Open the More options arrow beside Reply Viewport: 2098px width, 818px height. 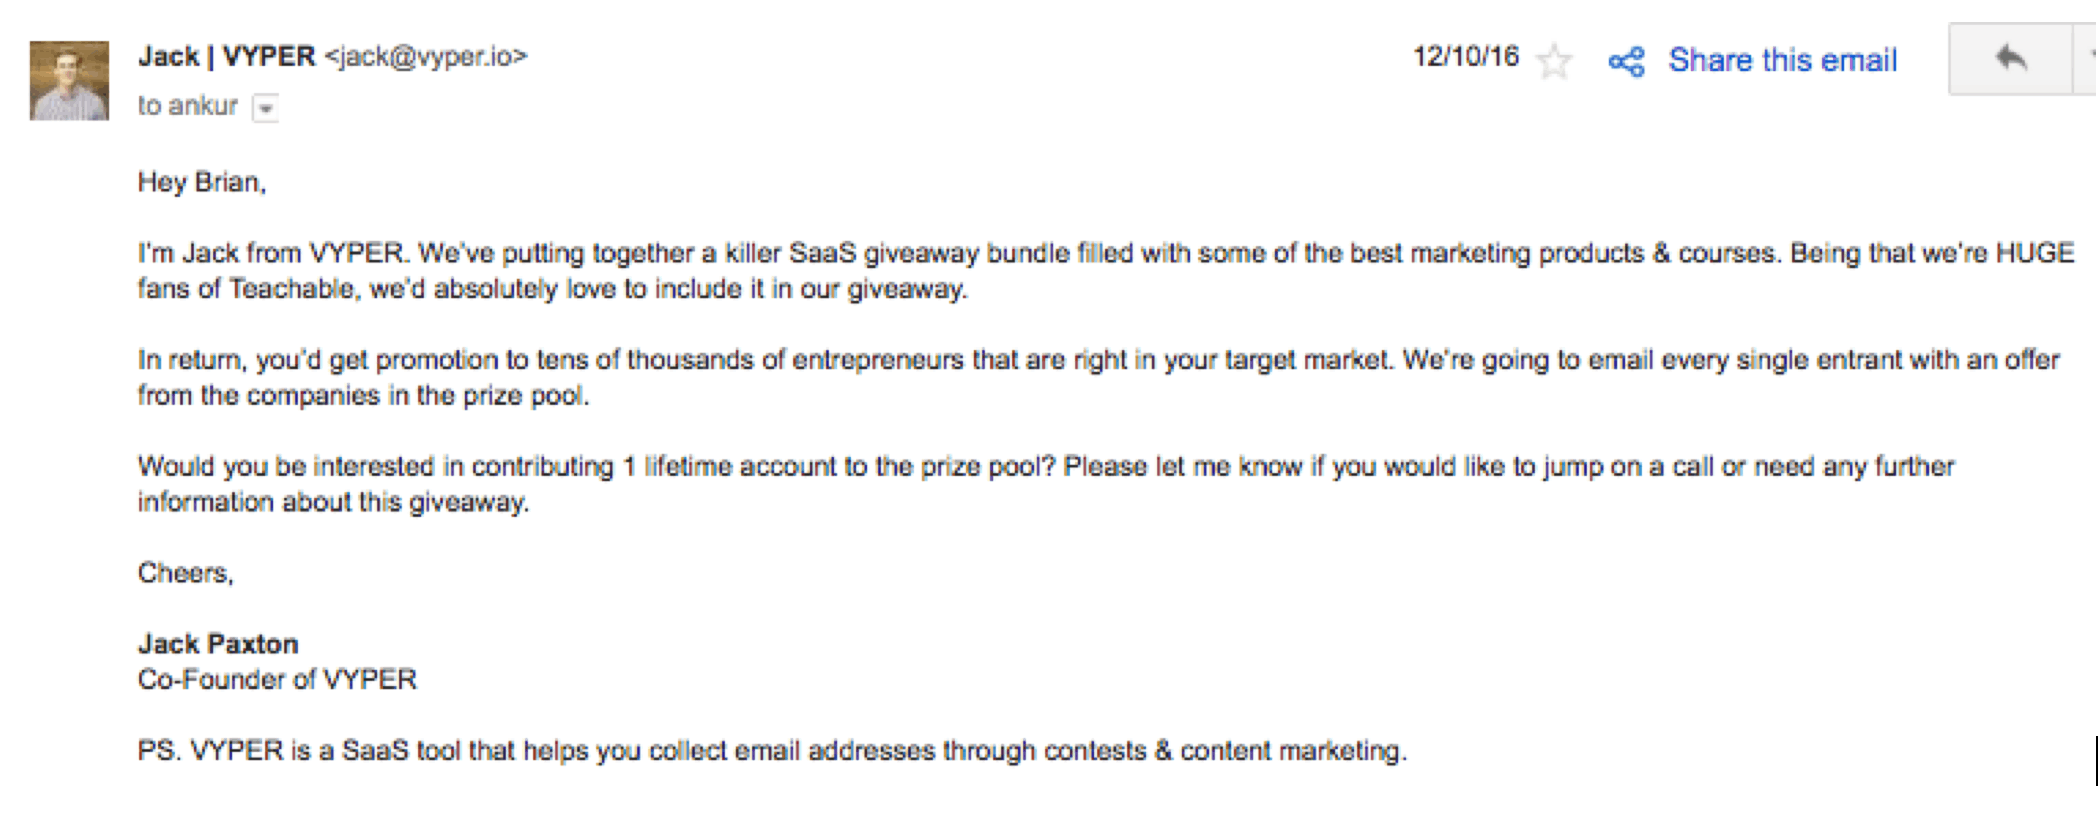(x=2090, y=59)
